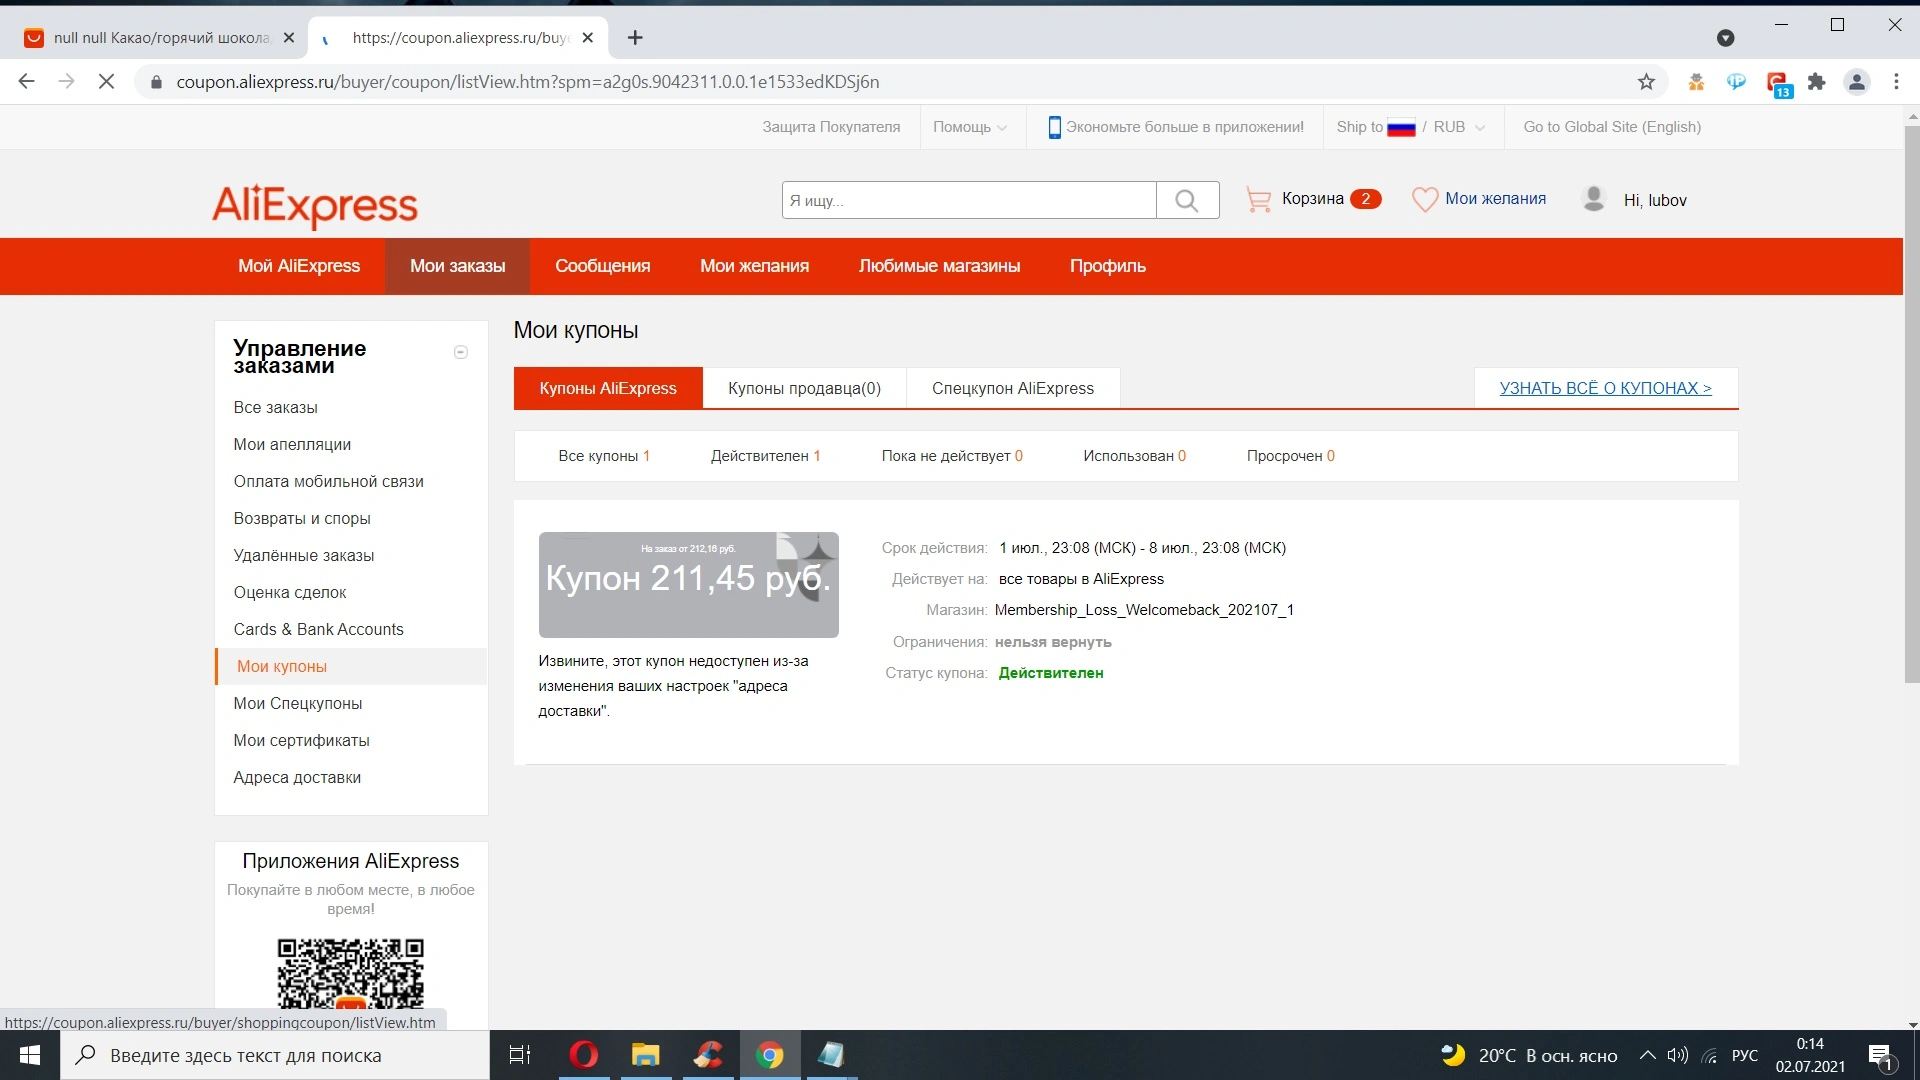Open the Профиль menu item
Viewport: 1920px width, 1080px height.
(1108, 266)
